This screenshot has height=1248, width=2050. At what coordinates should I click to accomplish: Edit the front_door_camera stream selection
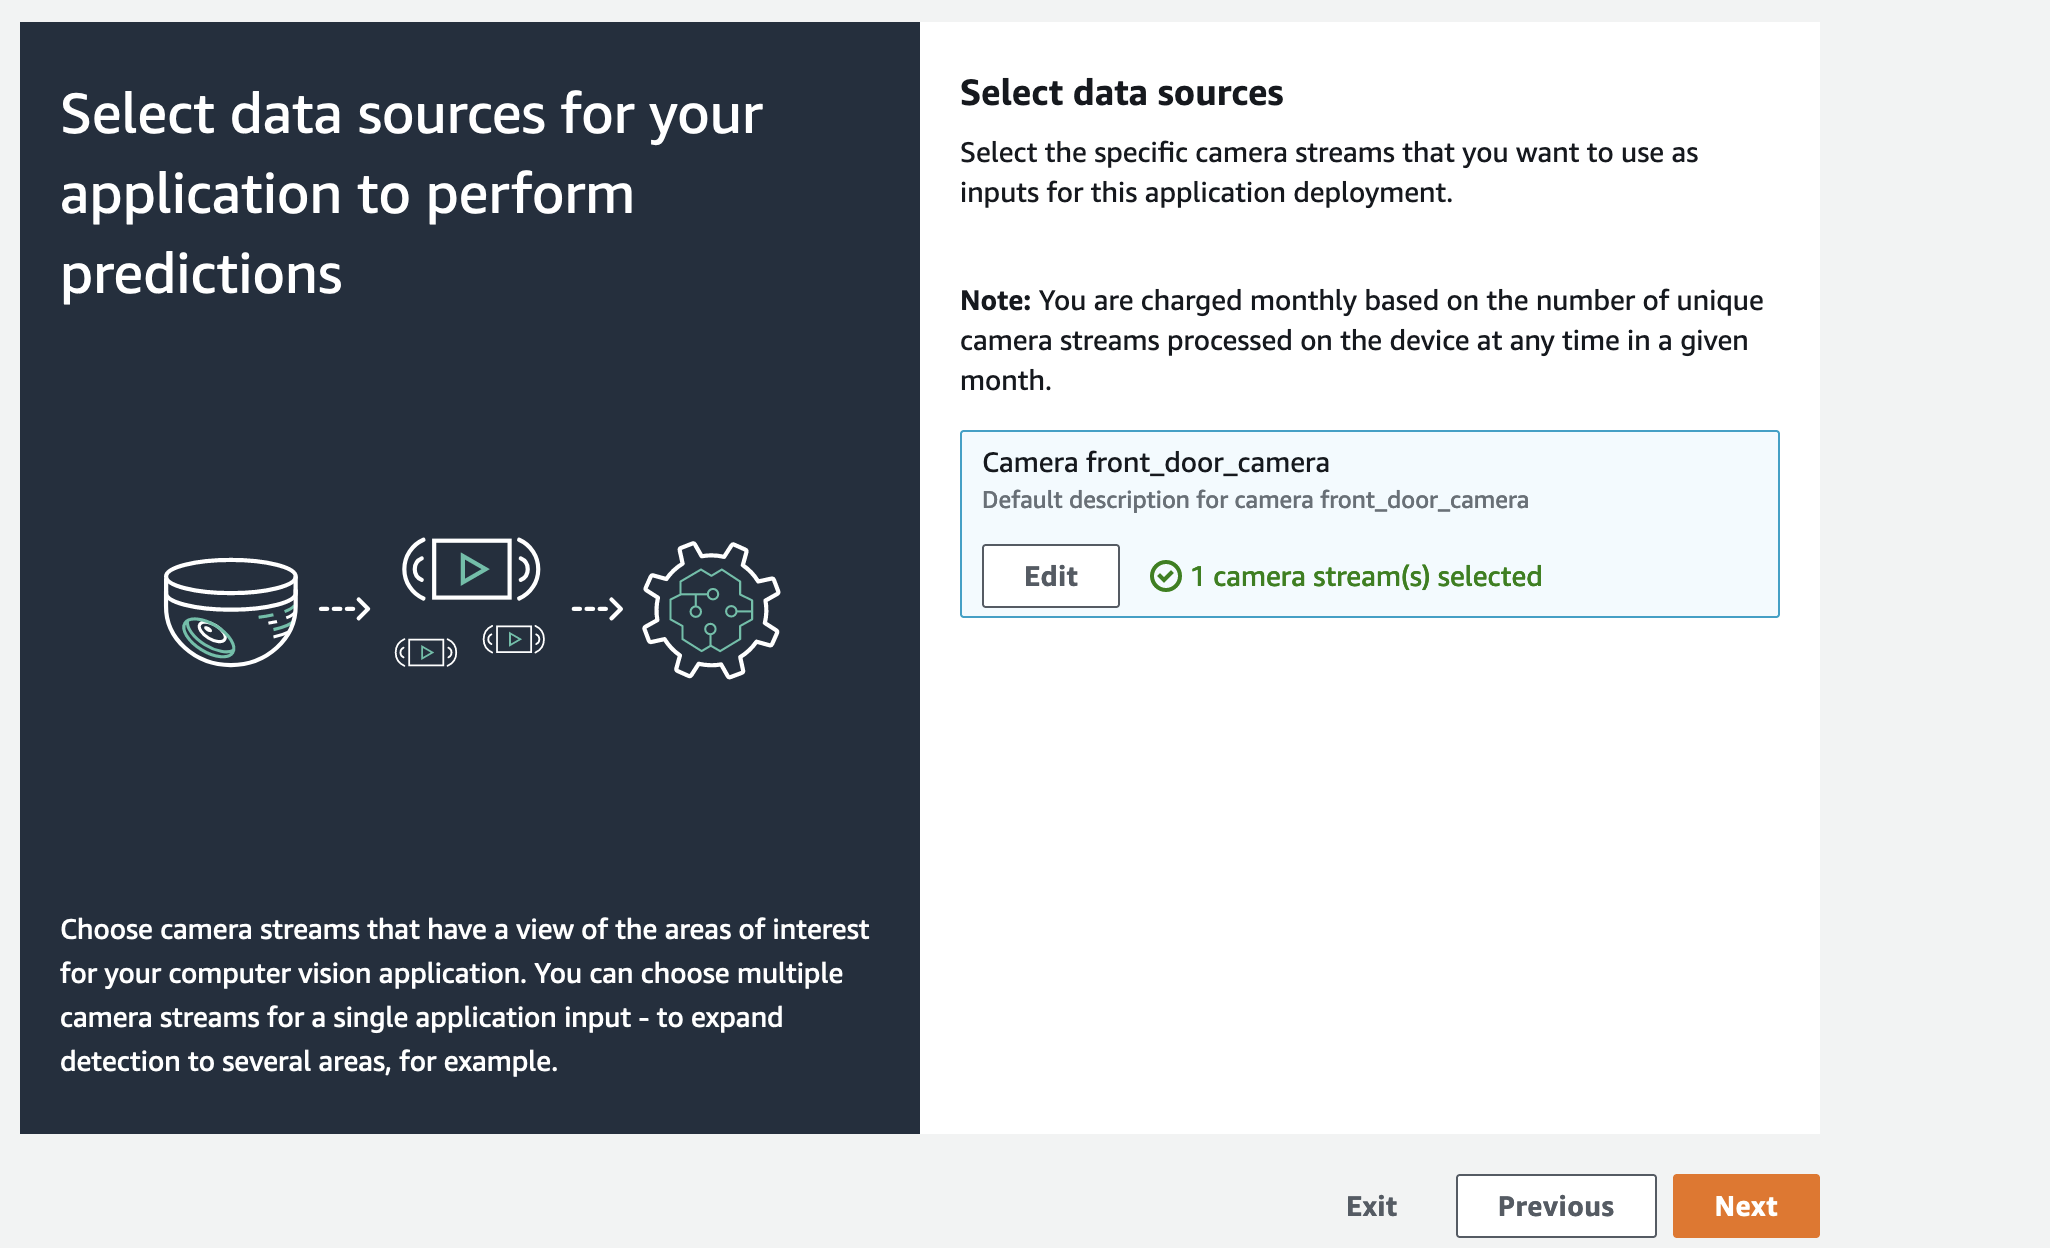point(1050,576)
